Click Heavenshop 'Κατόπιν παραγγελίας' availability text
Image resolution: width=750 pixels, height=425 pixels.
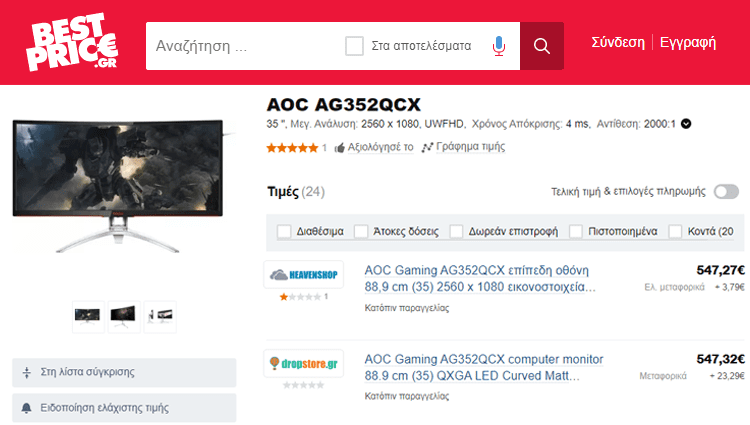point(407,308)
